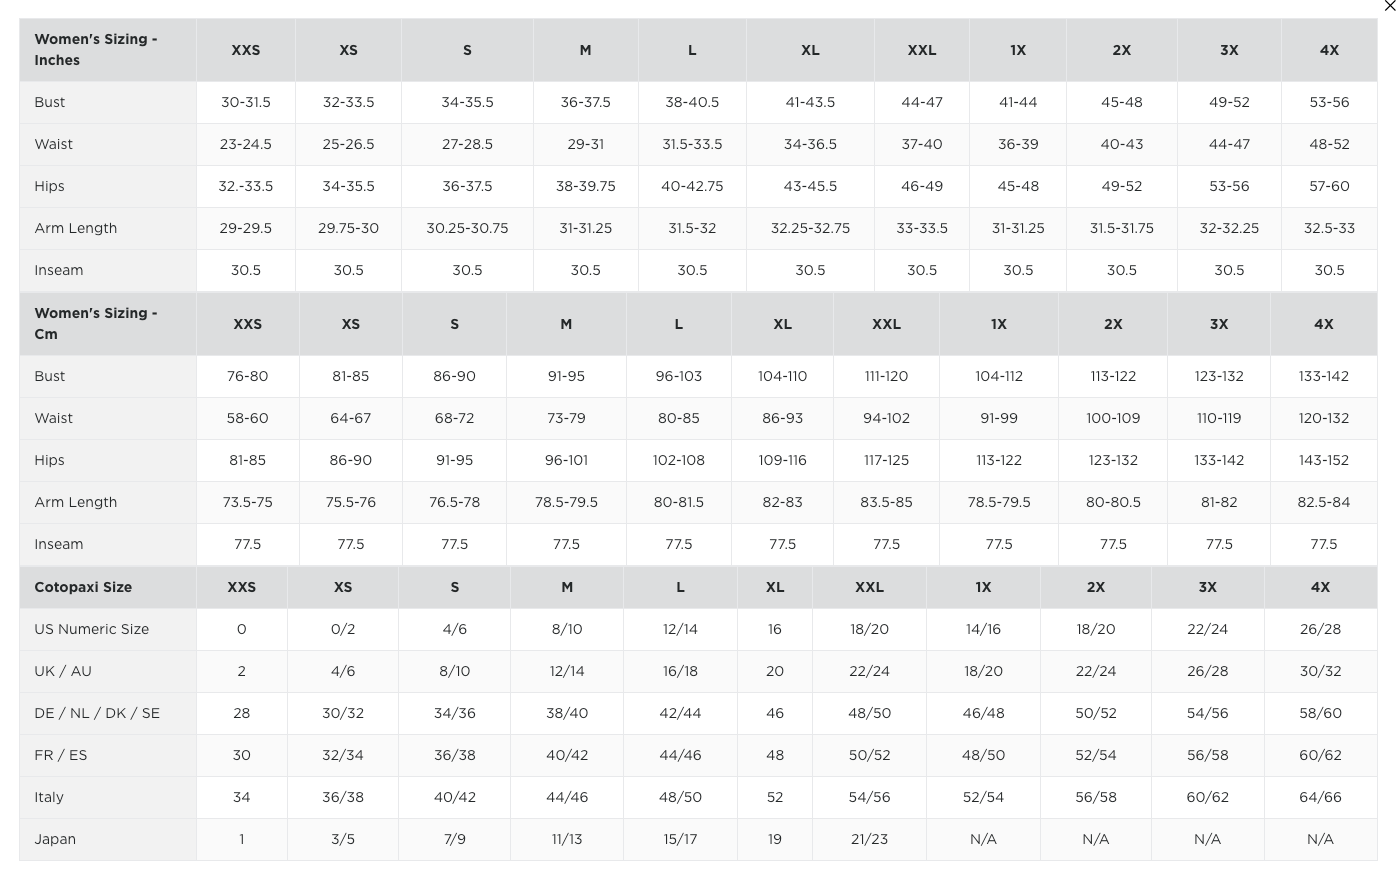Click the 64/66 Italy size cell
This screenshot has width=1399, height=878.
pos(1320,797)
